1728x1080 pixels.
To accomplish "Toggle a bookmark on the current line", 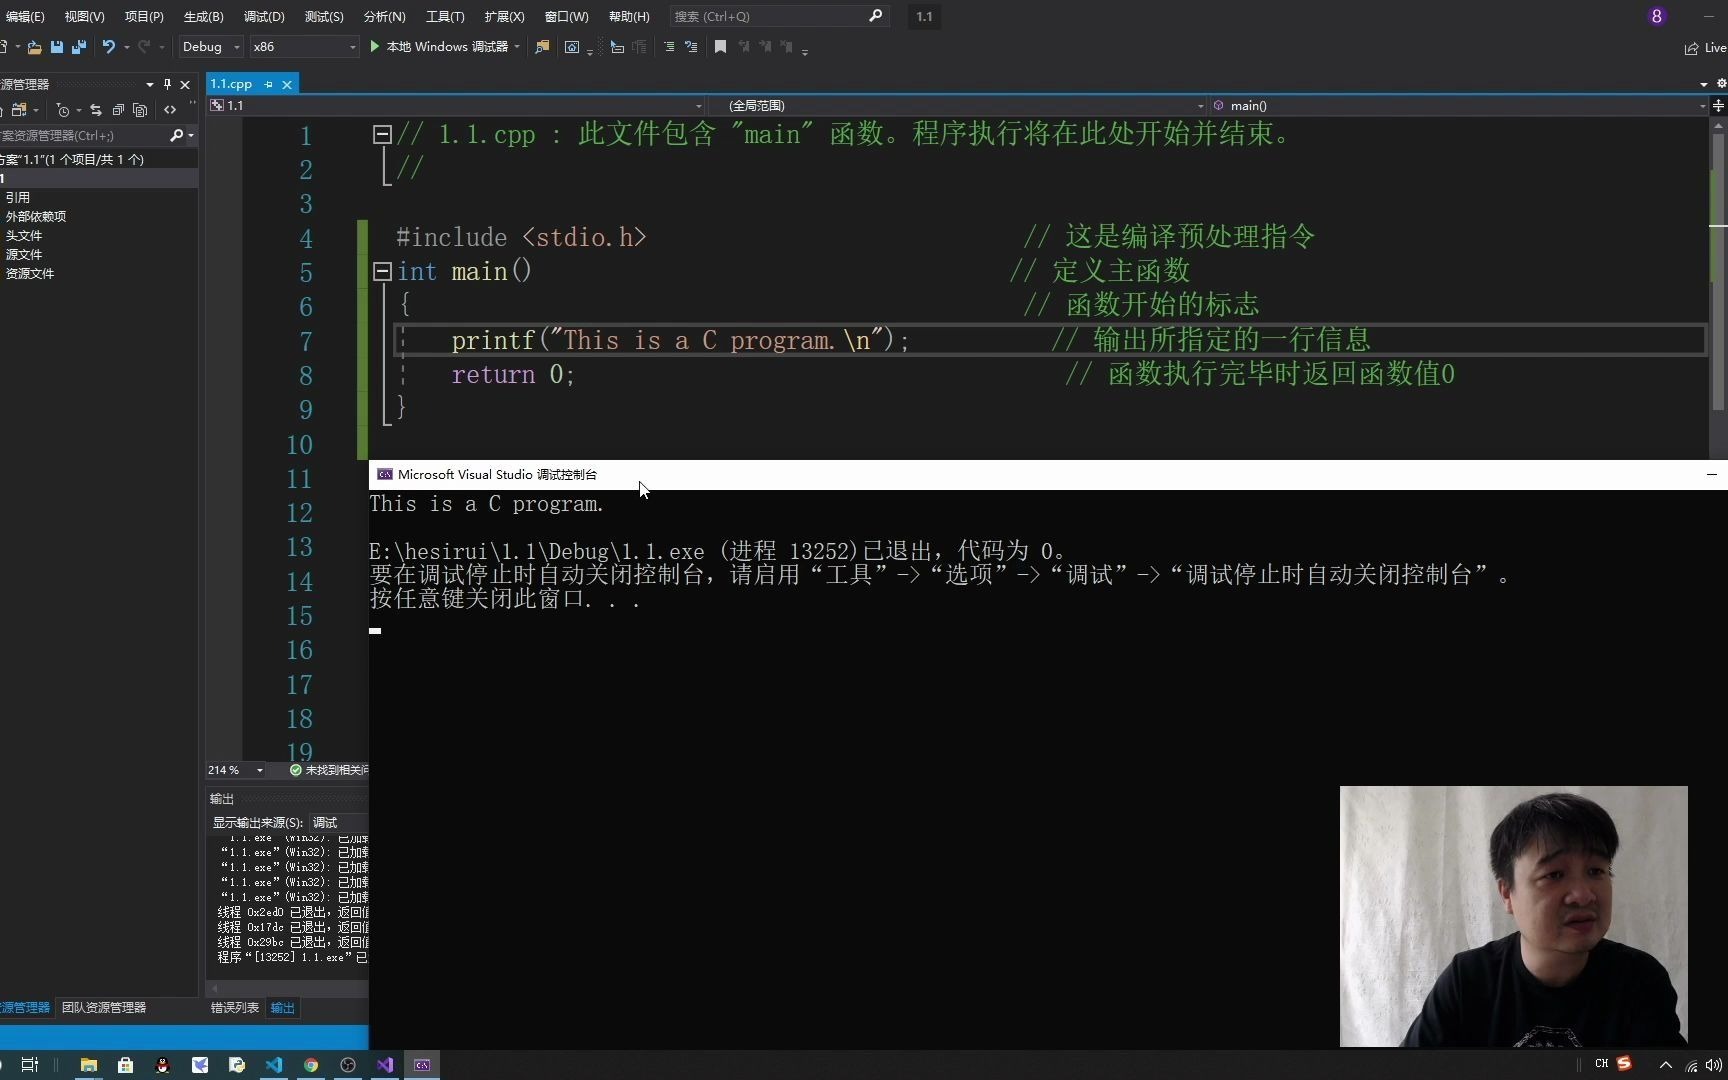I will [720, 47].
